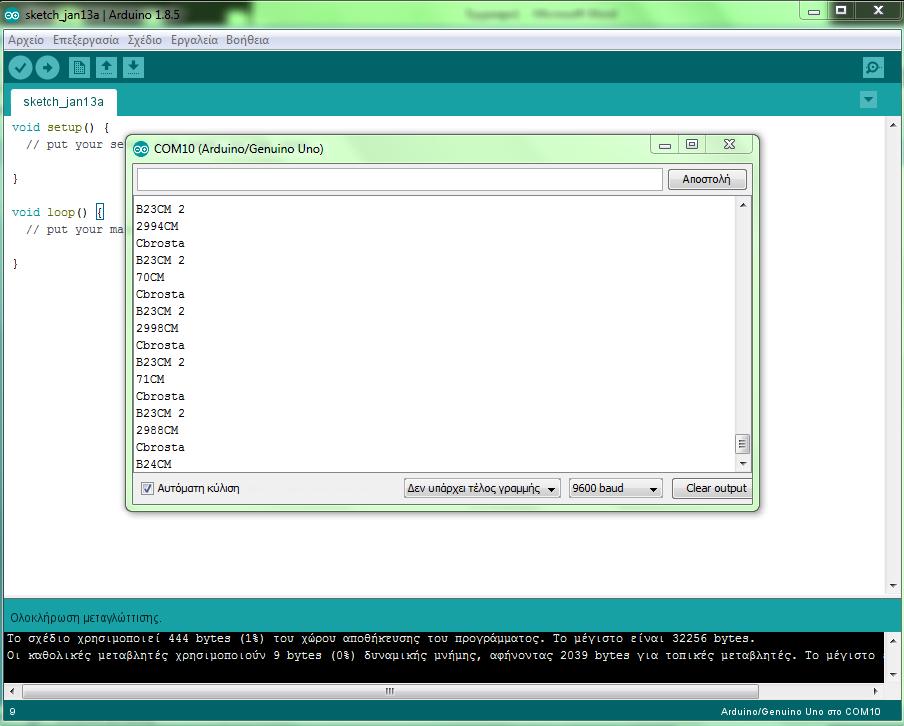This screenshot has height=726, width=904.
Task: Click the 'Arduino/Genuino Uno στο COM10' status text
Action: 800,712
